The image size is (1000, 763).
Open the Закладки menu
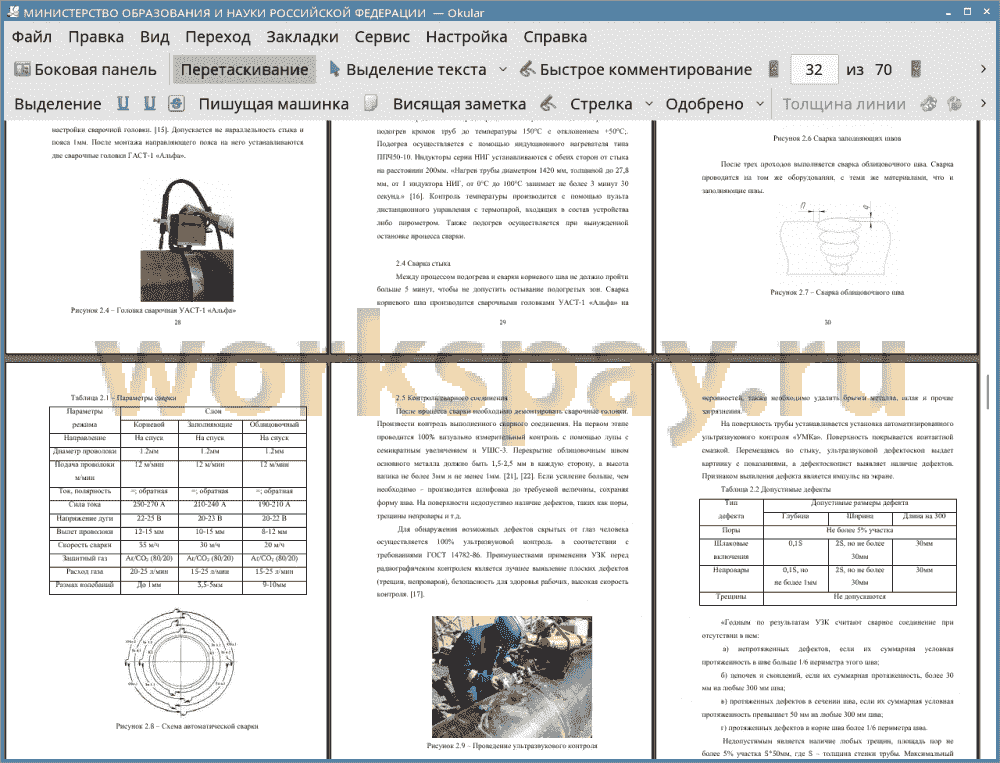tap(302, 37)
